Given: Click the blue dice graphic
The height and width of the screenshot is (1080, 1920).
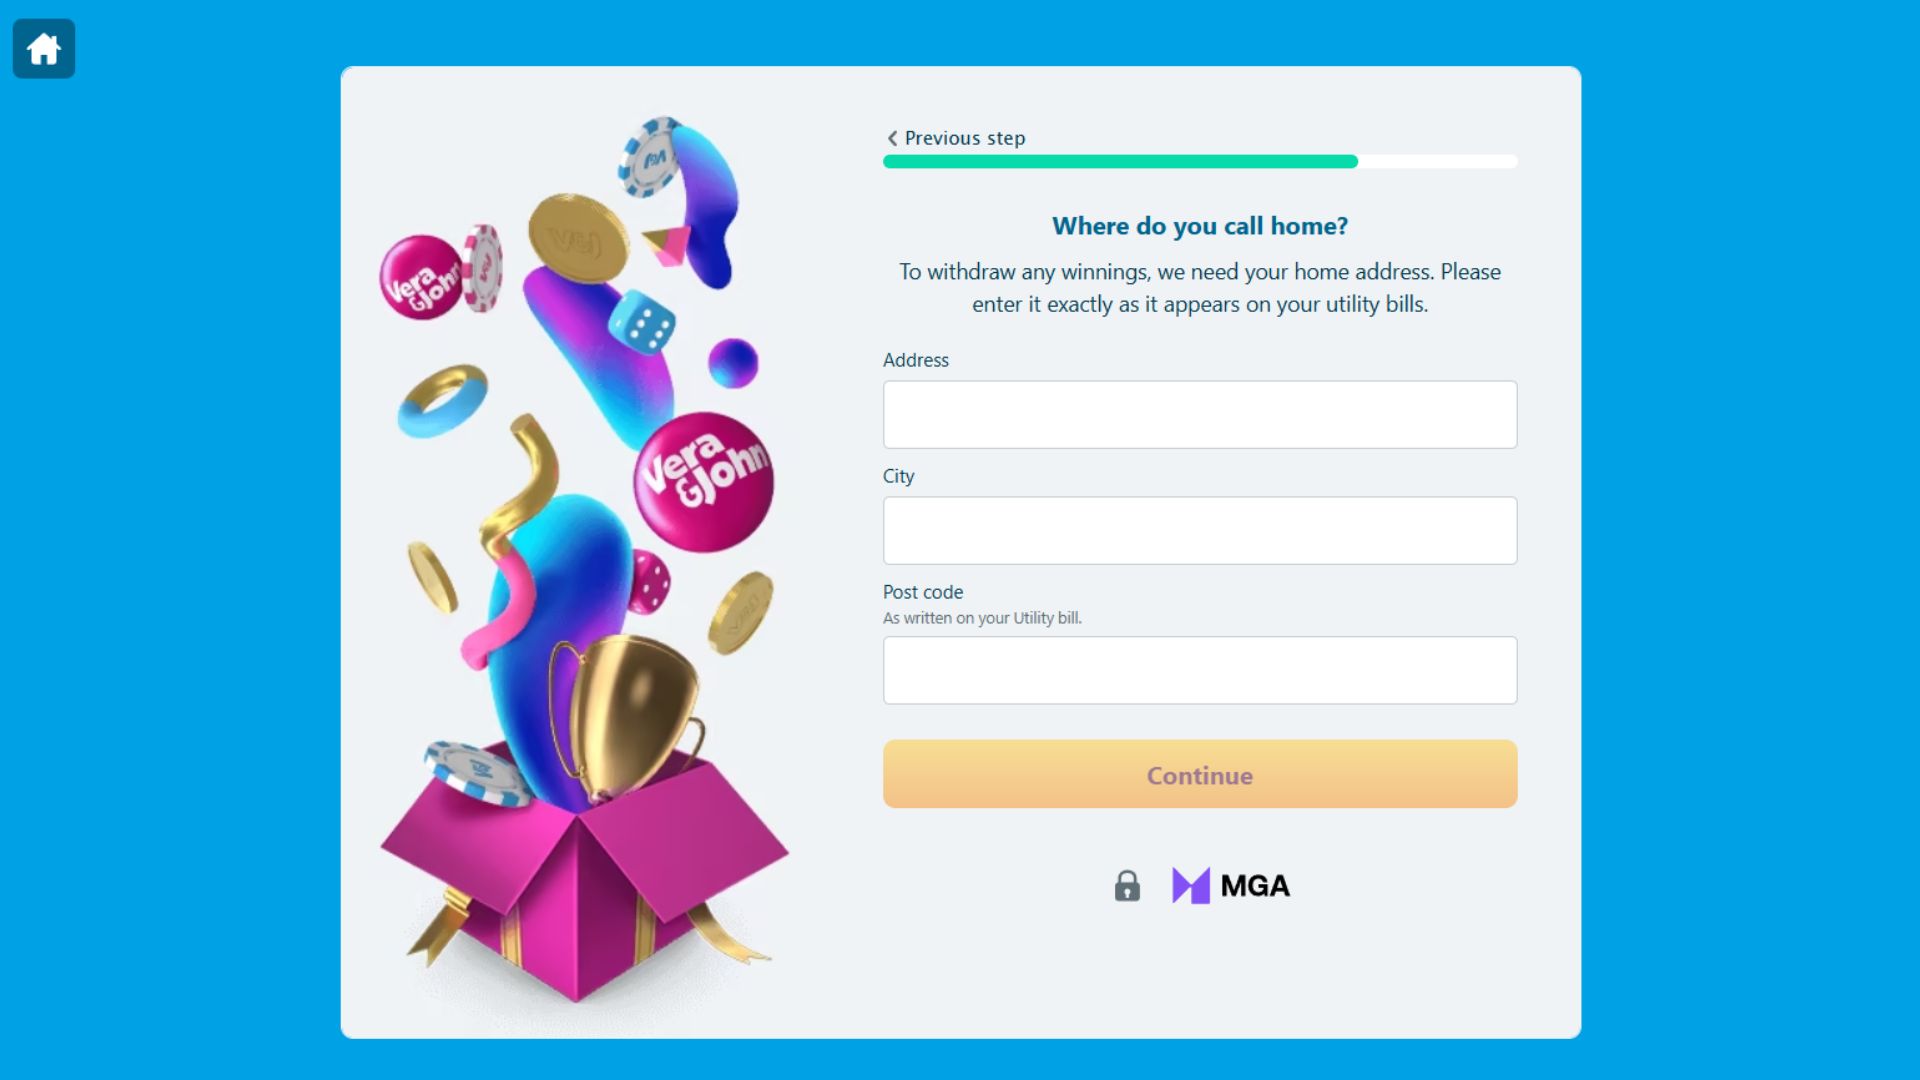Looking at the screenshot, I should click(642, 322).
